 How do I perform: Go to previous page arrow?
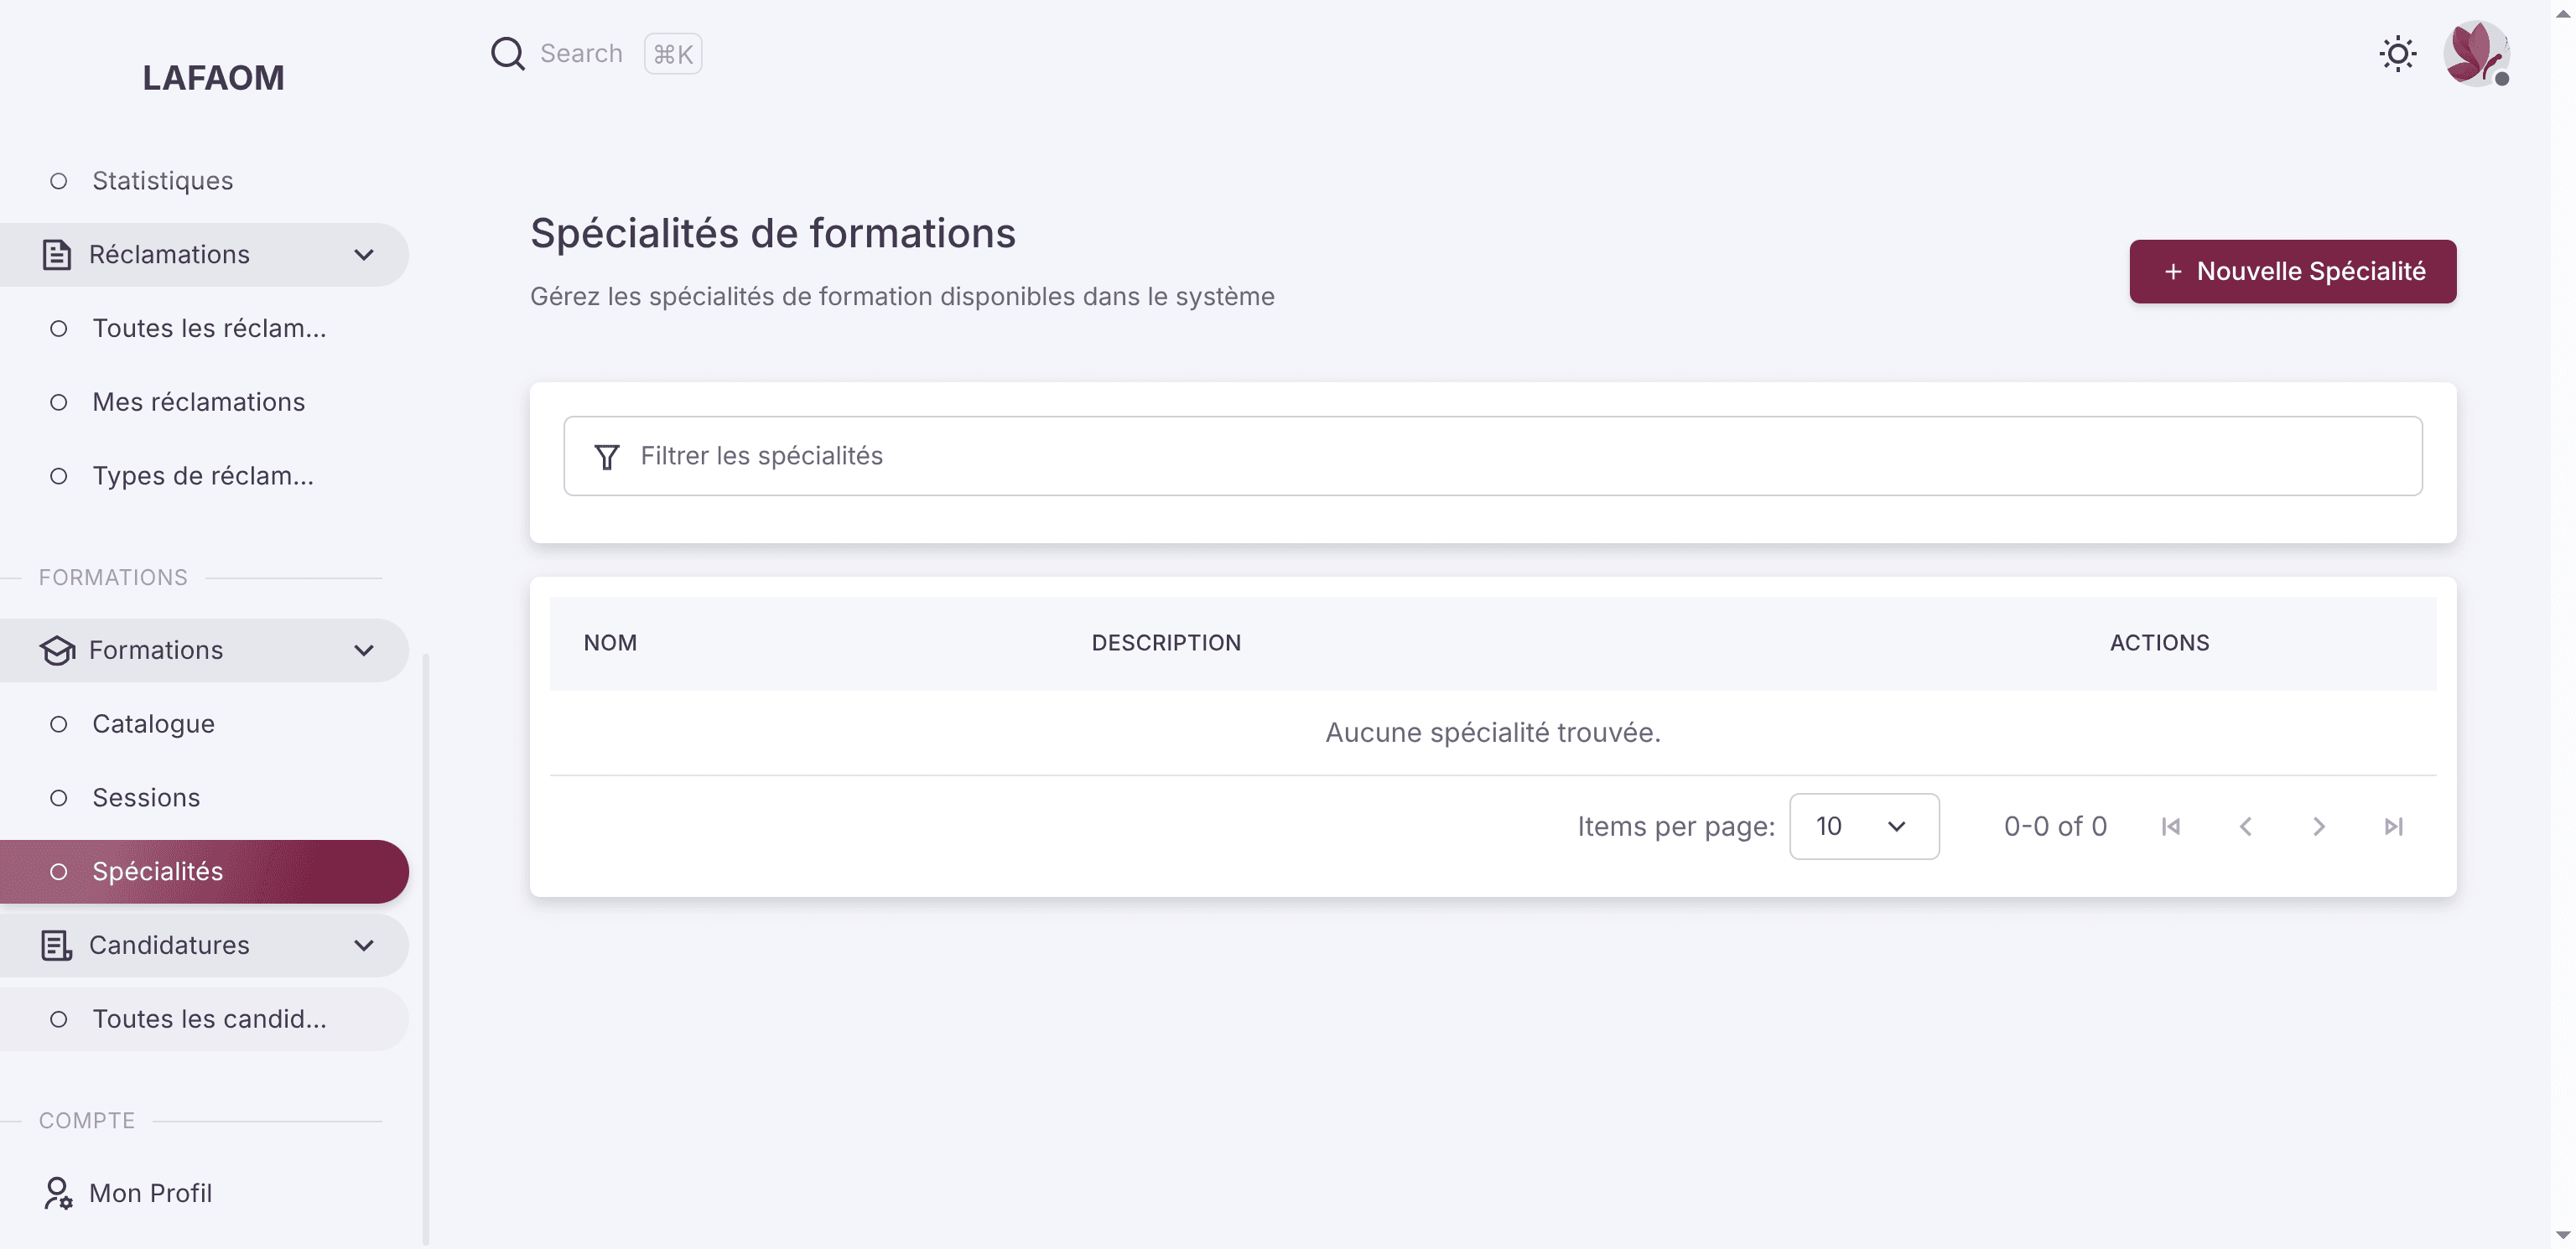click(x=2245, y=827)
